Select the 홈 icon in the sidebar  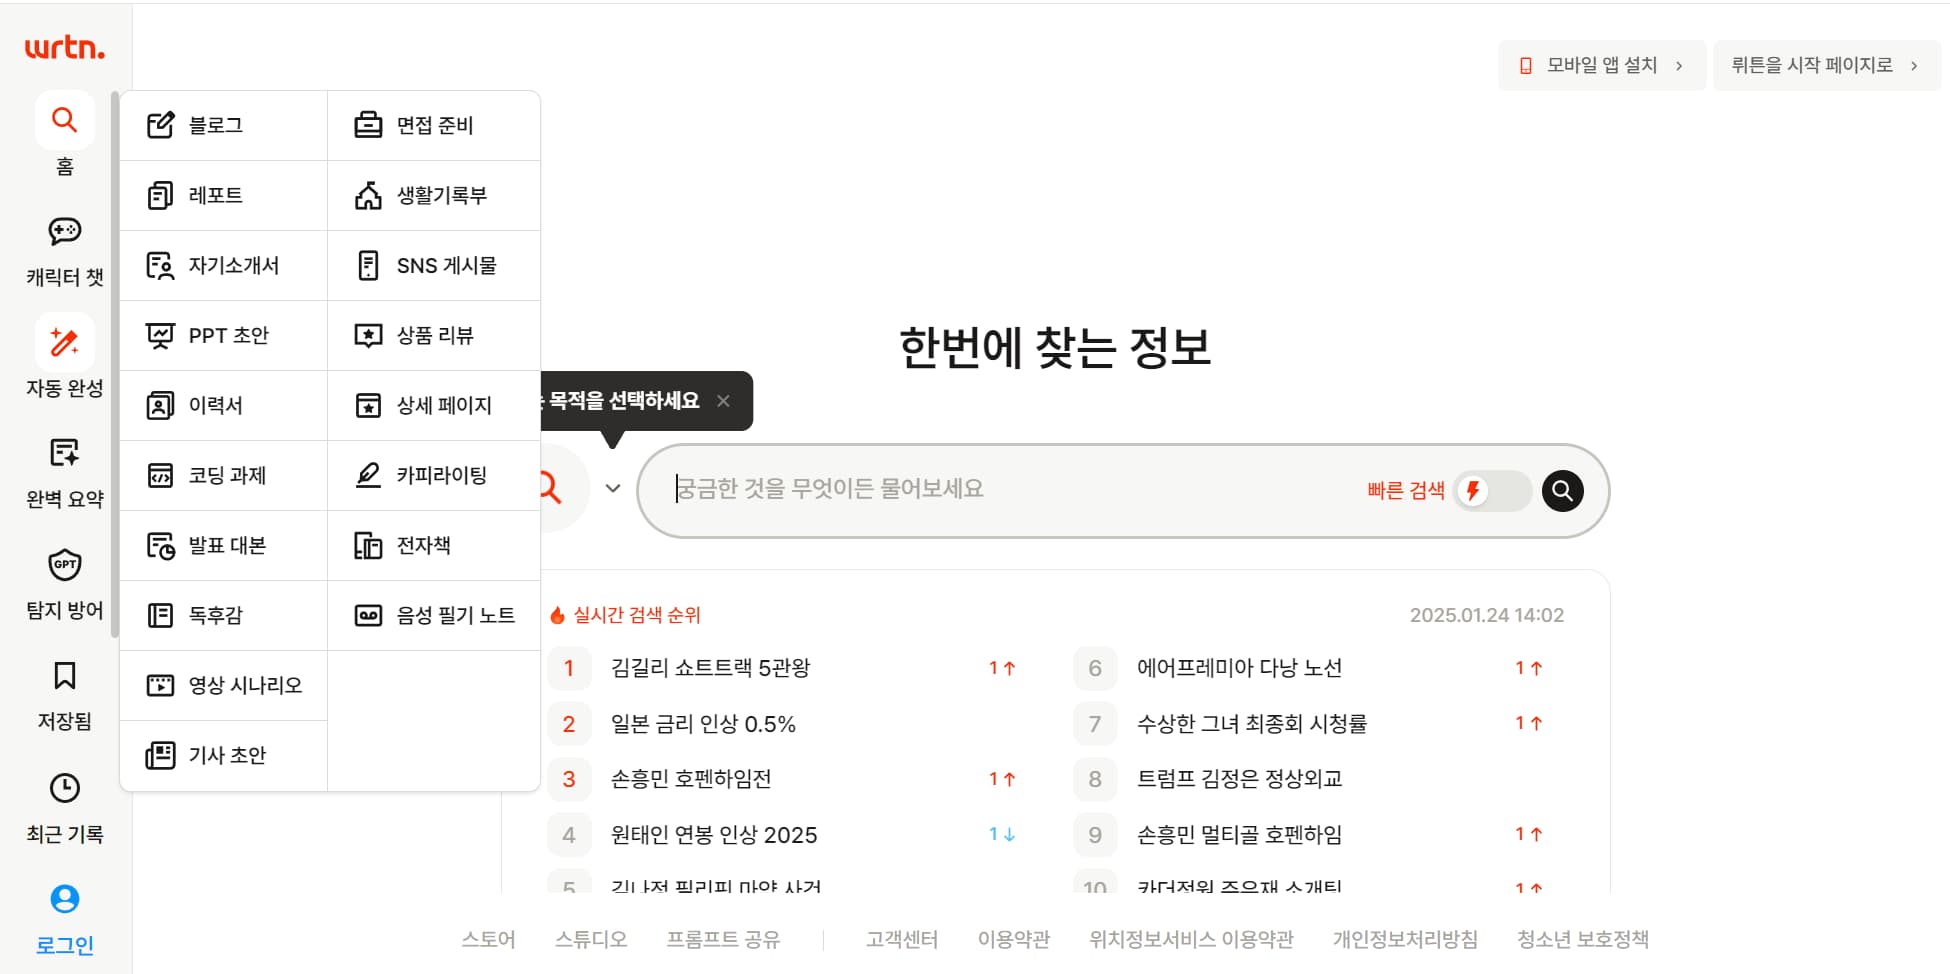(64, 120)
